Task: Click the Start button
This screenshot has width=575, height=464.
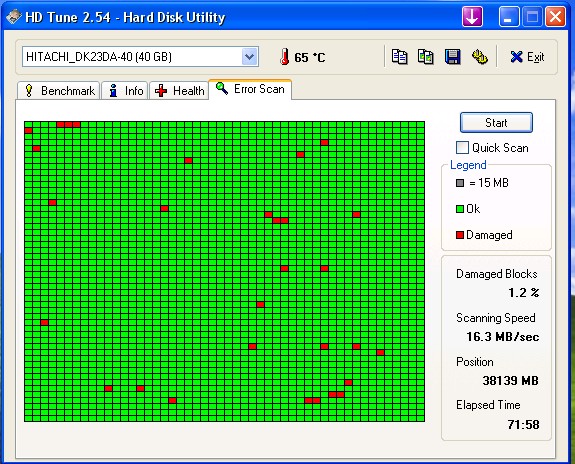Action: pos(496,123)
